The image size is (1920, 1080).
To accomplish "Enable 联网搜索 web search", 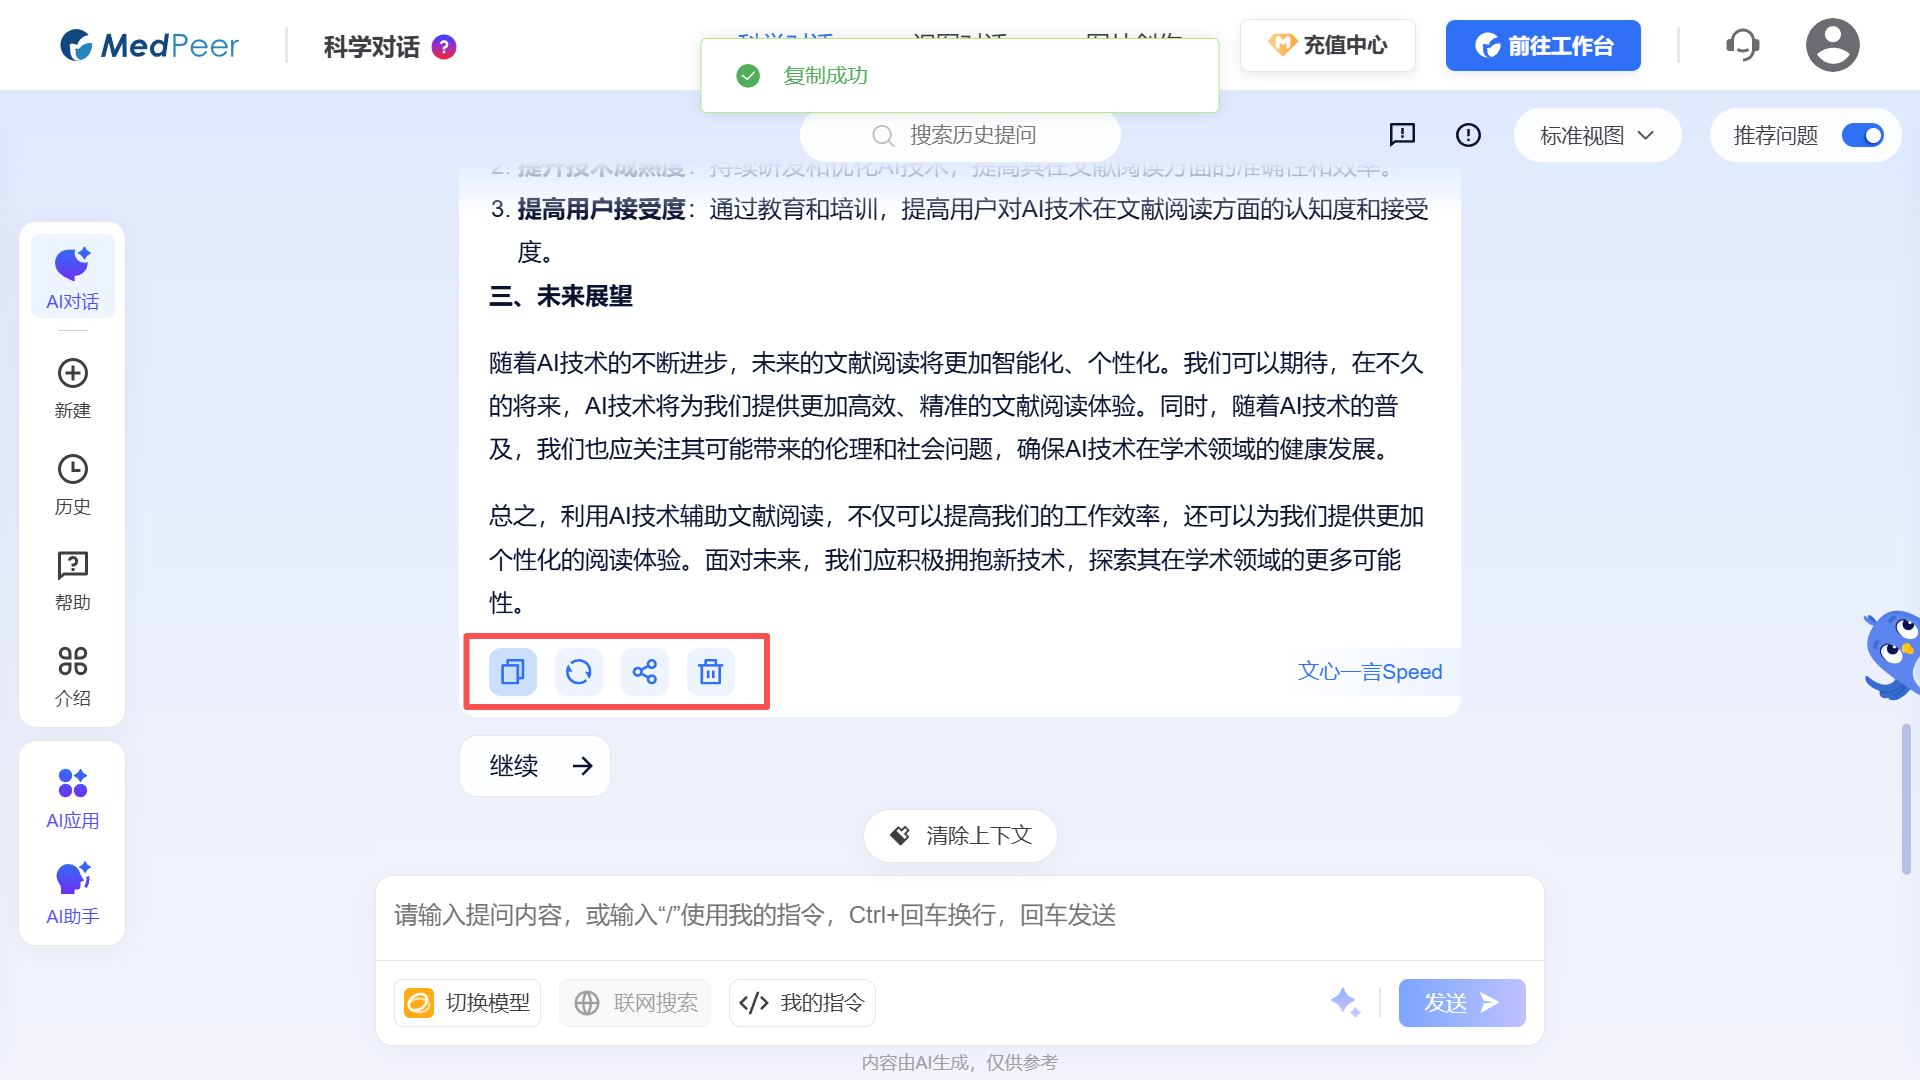I will tap(634, 1002).
